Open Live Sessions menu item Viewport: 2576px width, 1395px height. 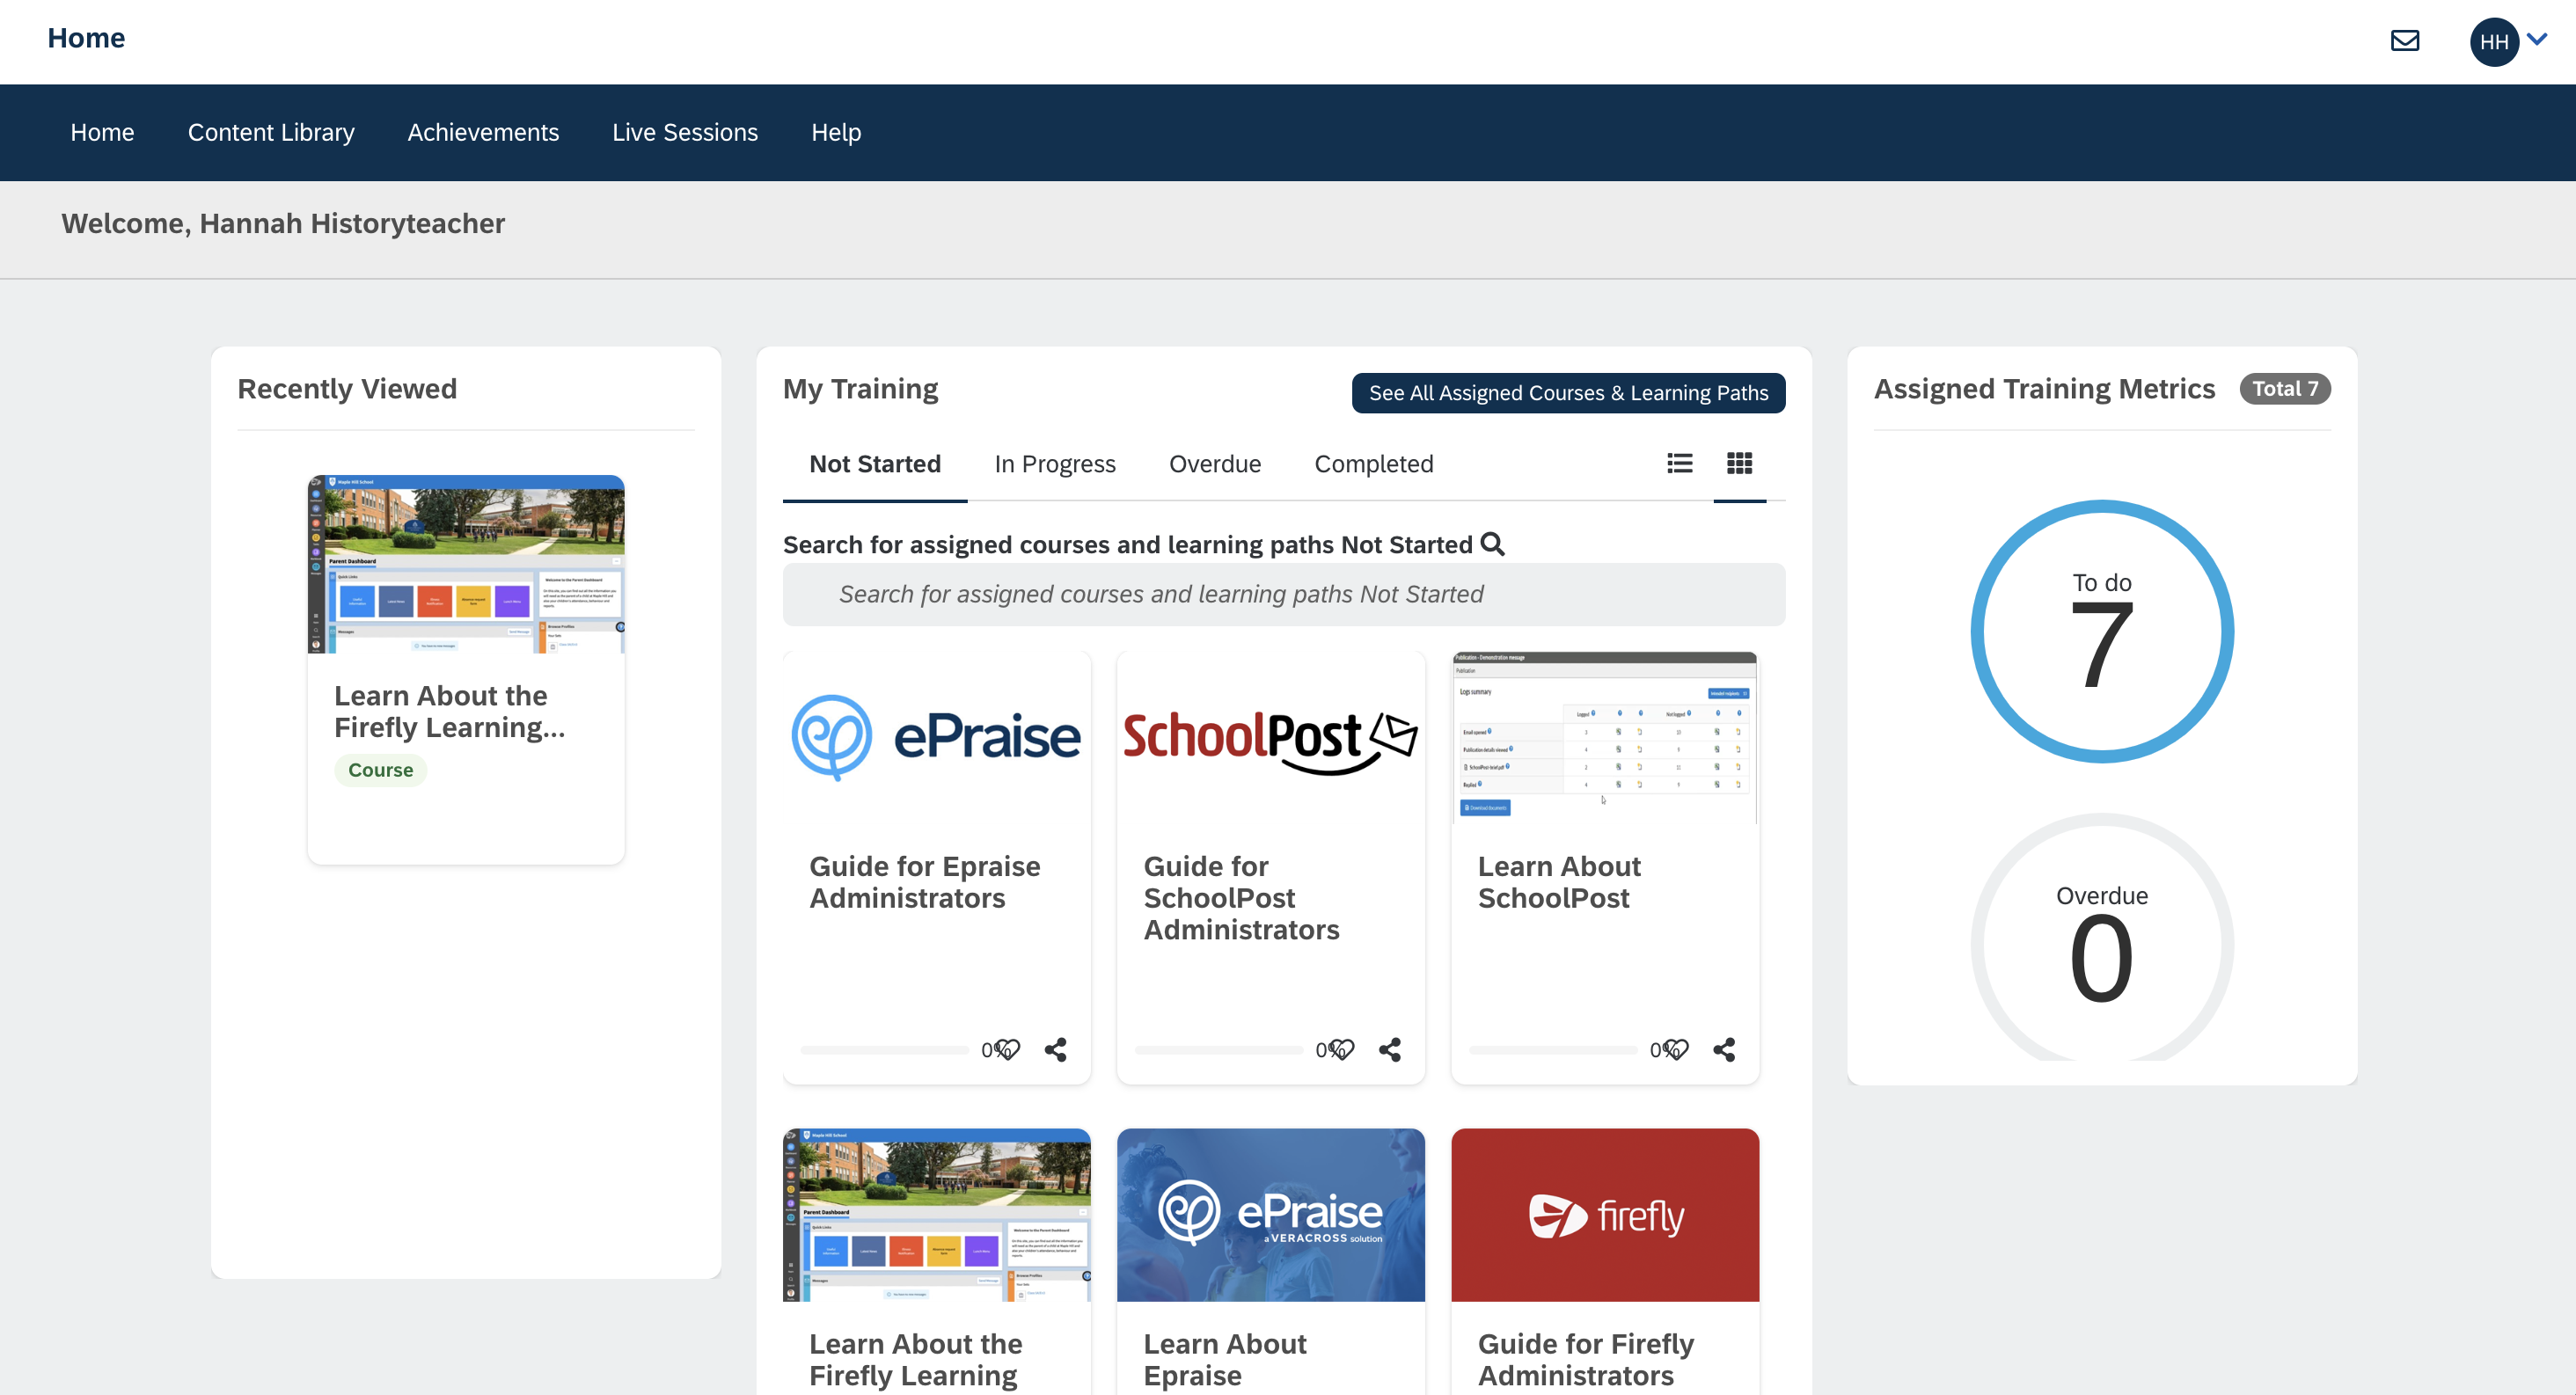685,132
